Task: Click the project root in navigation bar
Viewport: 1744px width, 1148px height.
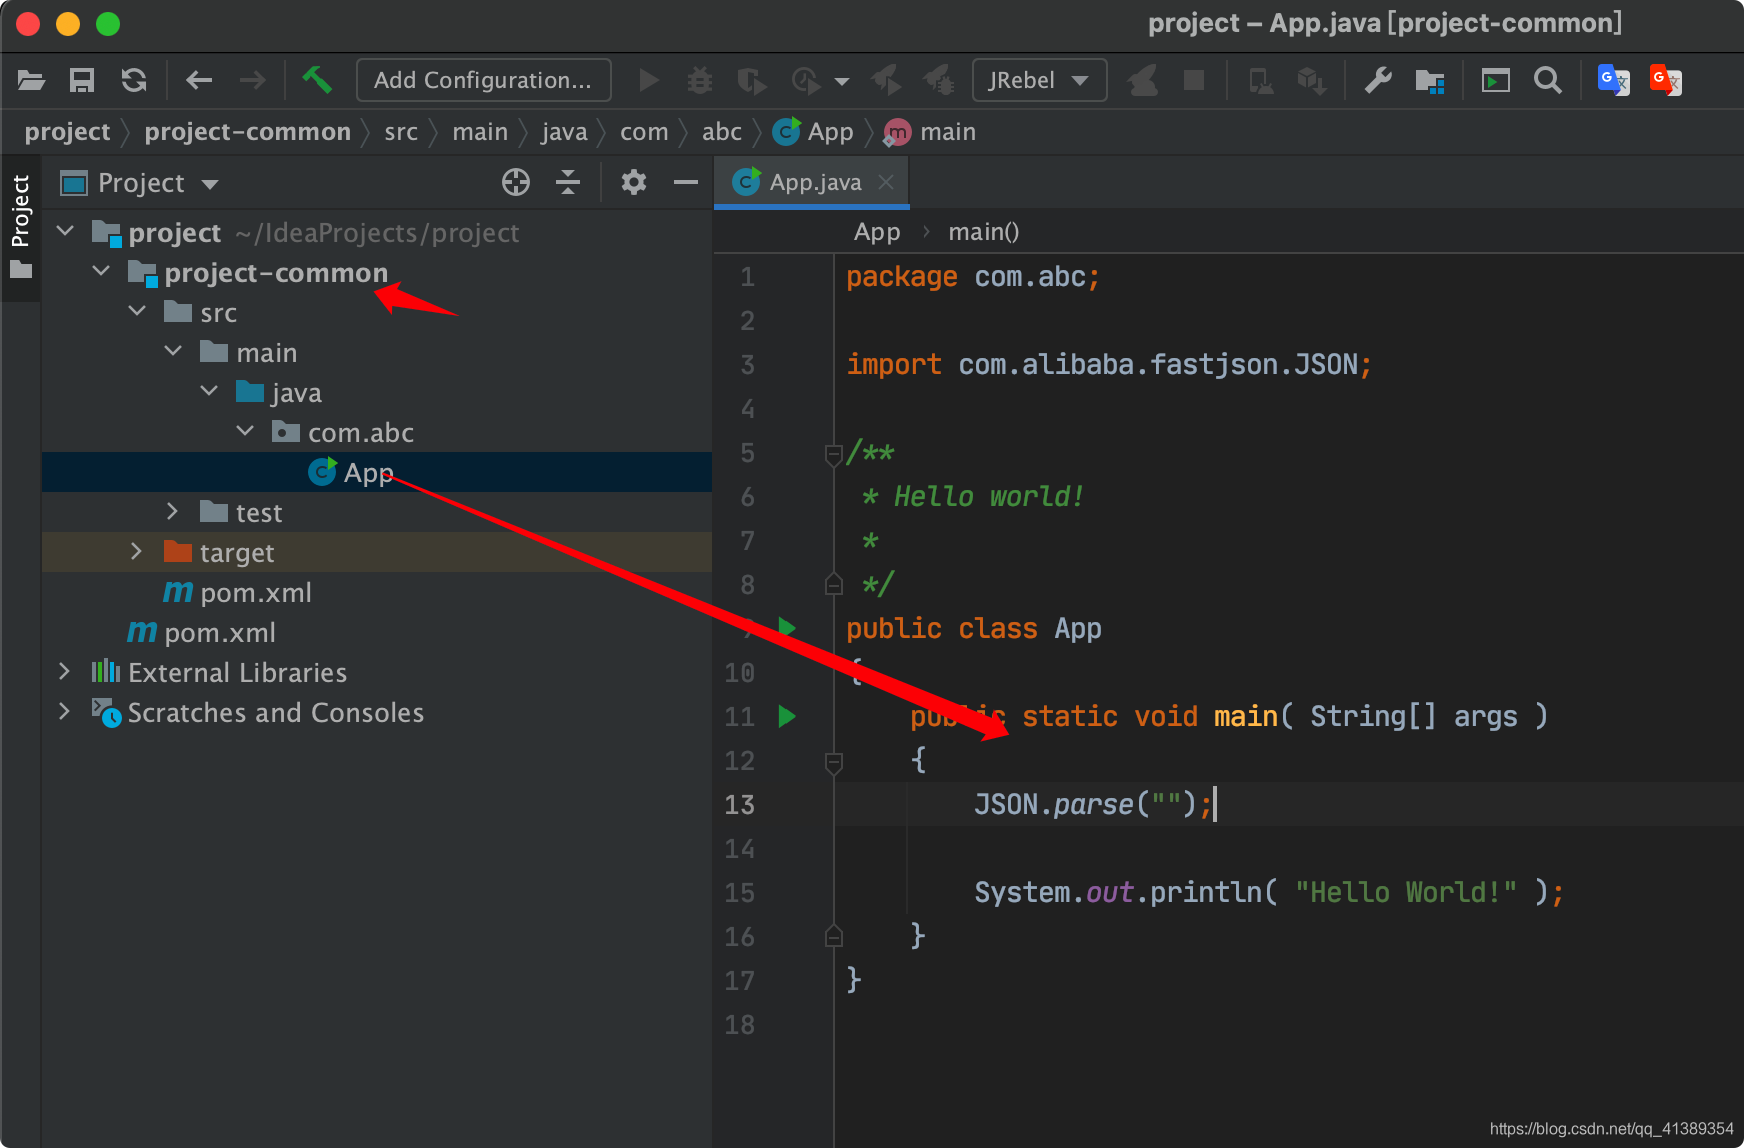Action: [67, 132]
